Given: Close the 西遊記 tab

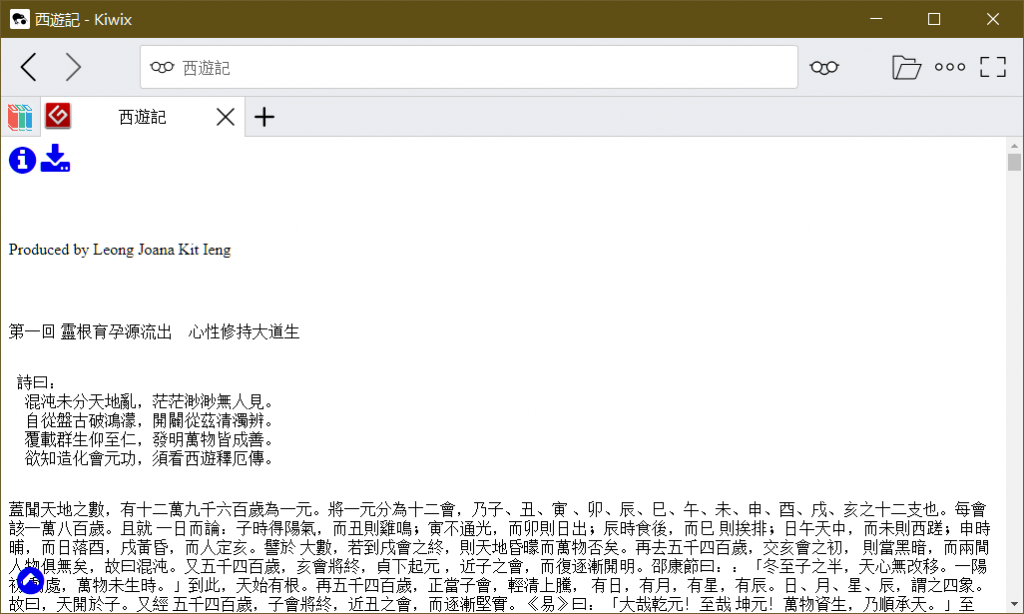Looking at the screenshot, I should (225, 118).
